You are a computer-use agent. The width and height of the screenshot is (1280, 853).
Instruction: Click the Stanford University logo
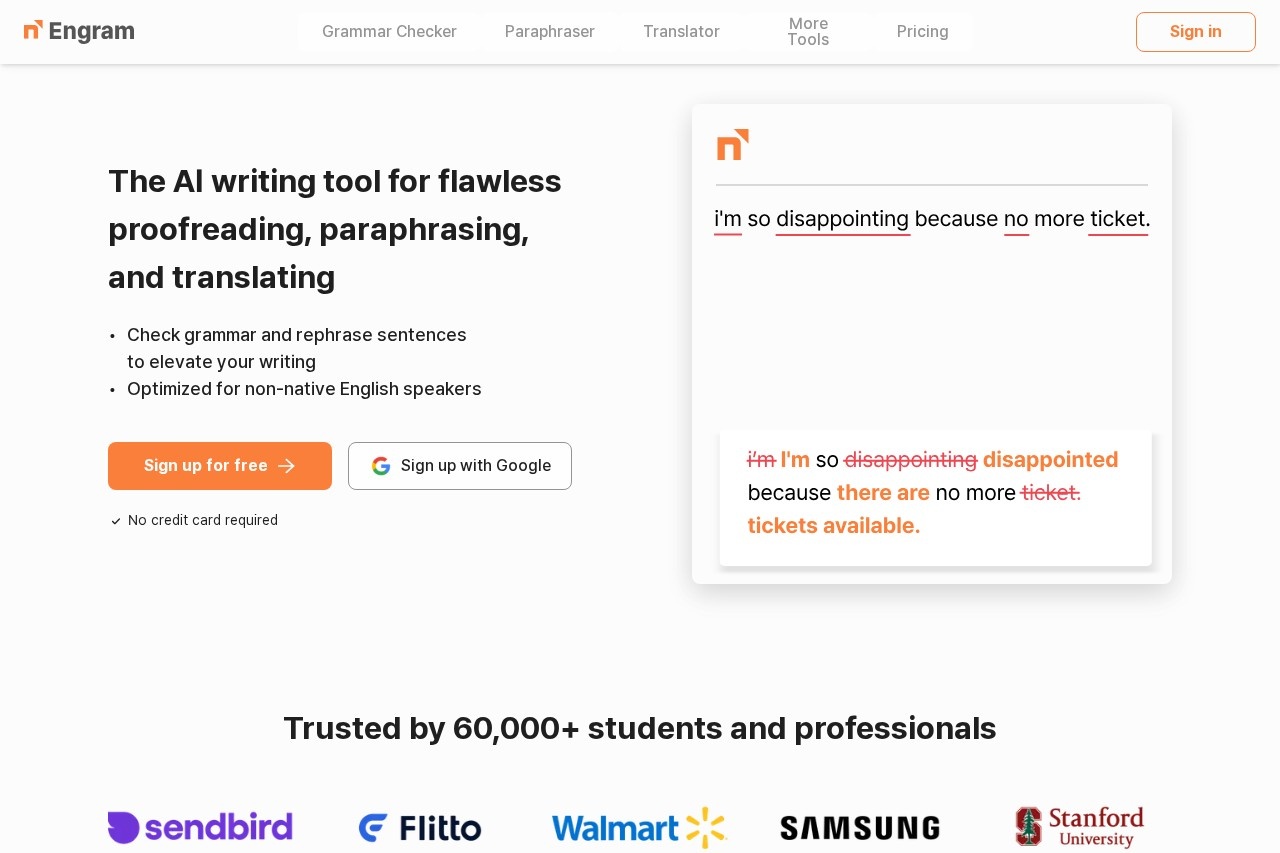(x=1079, y=827)
